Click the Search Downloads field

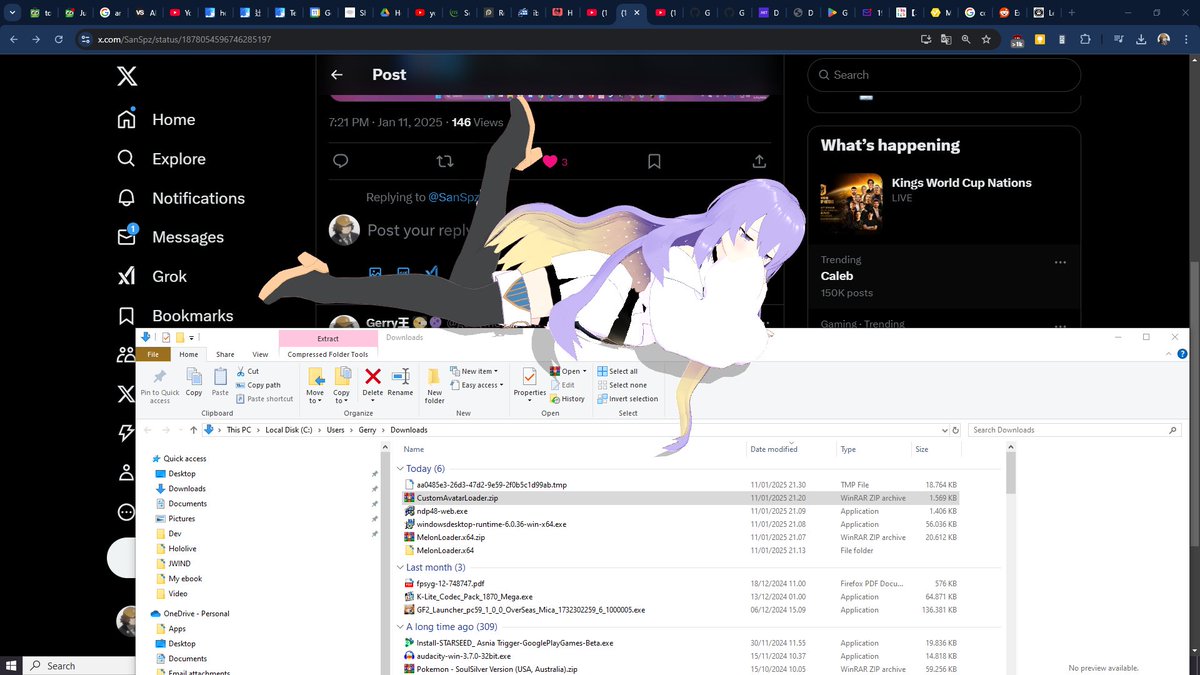click(x=1074, y=430)
